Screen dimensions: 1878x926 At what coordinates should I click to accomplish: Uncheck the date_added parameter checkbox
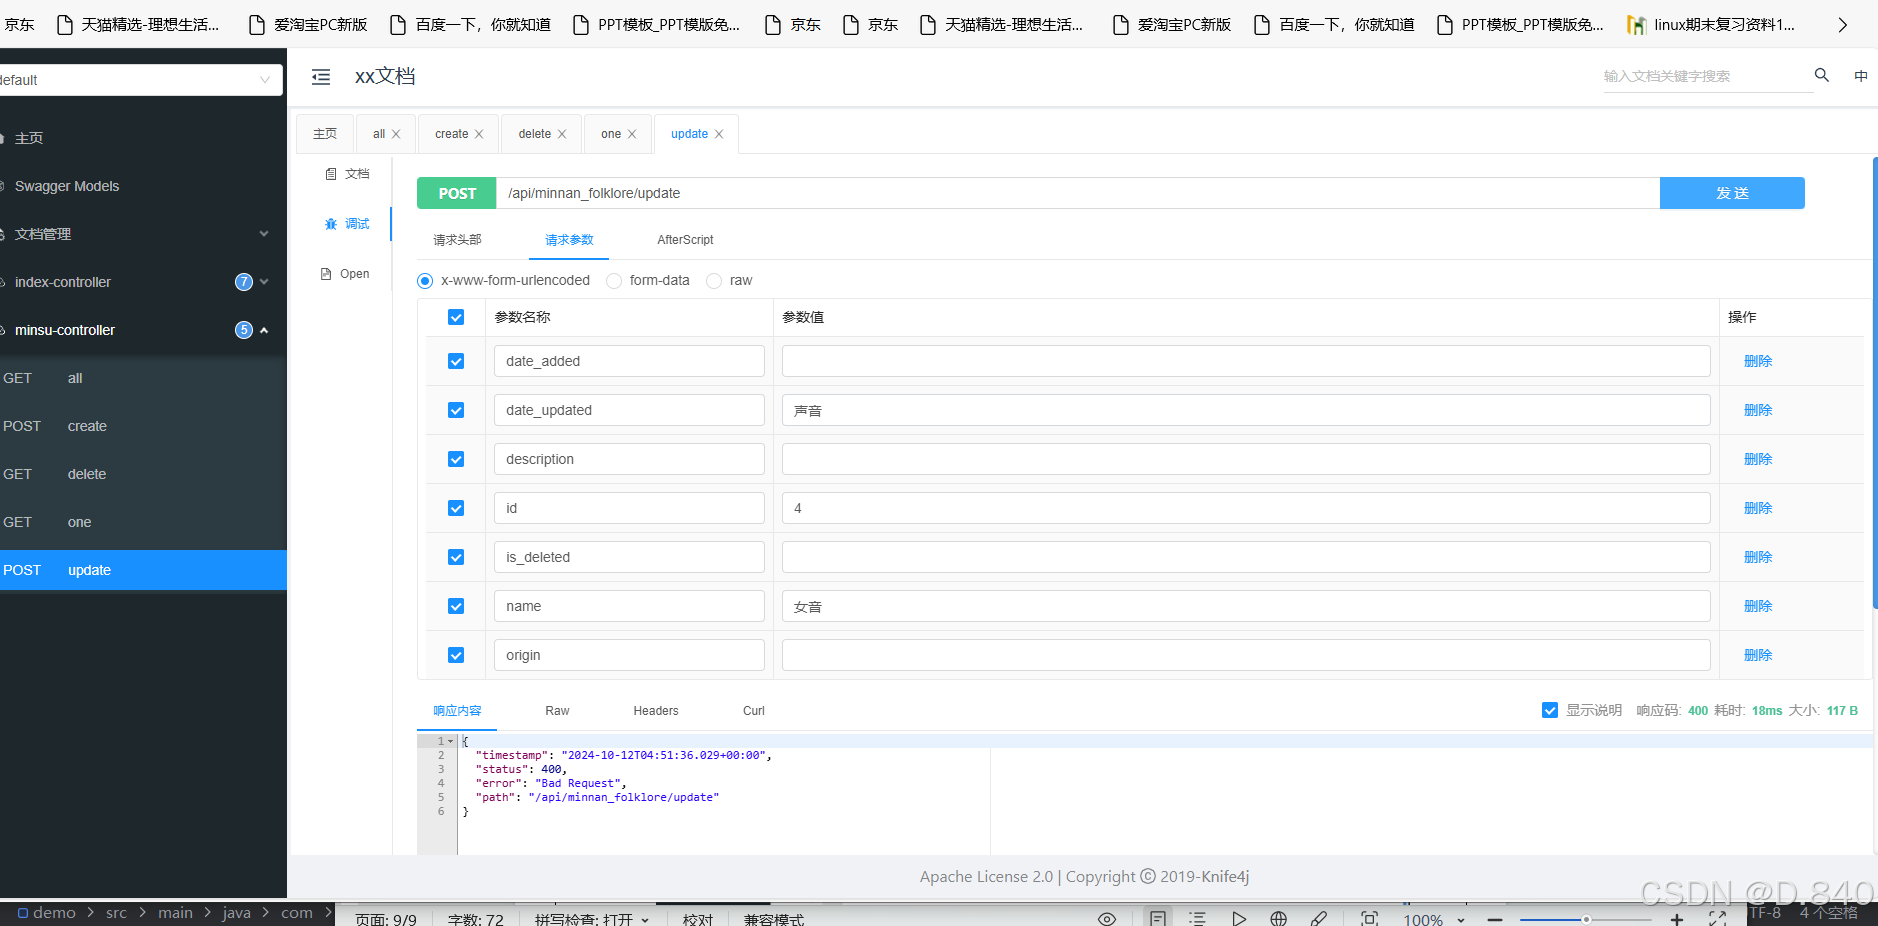(x=456, y=361)
